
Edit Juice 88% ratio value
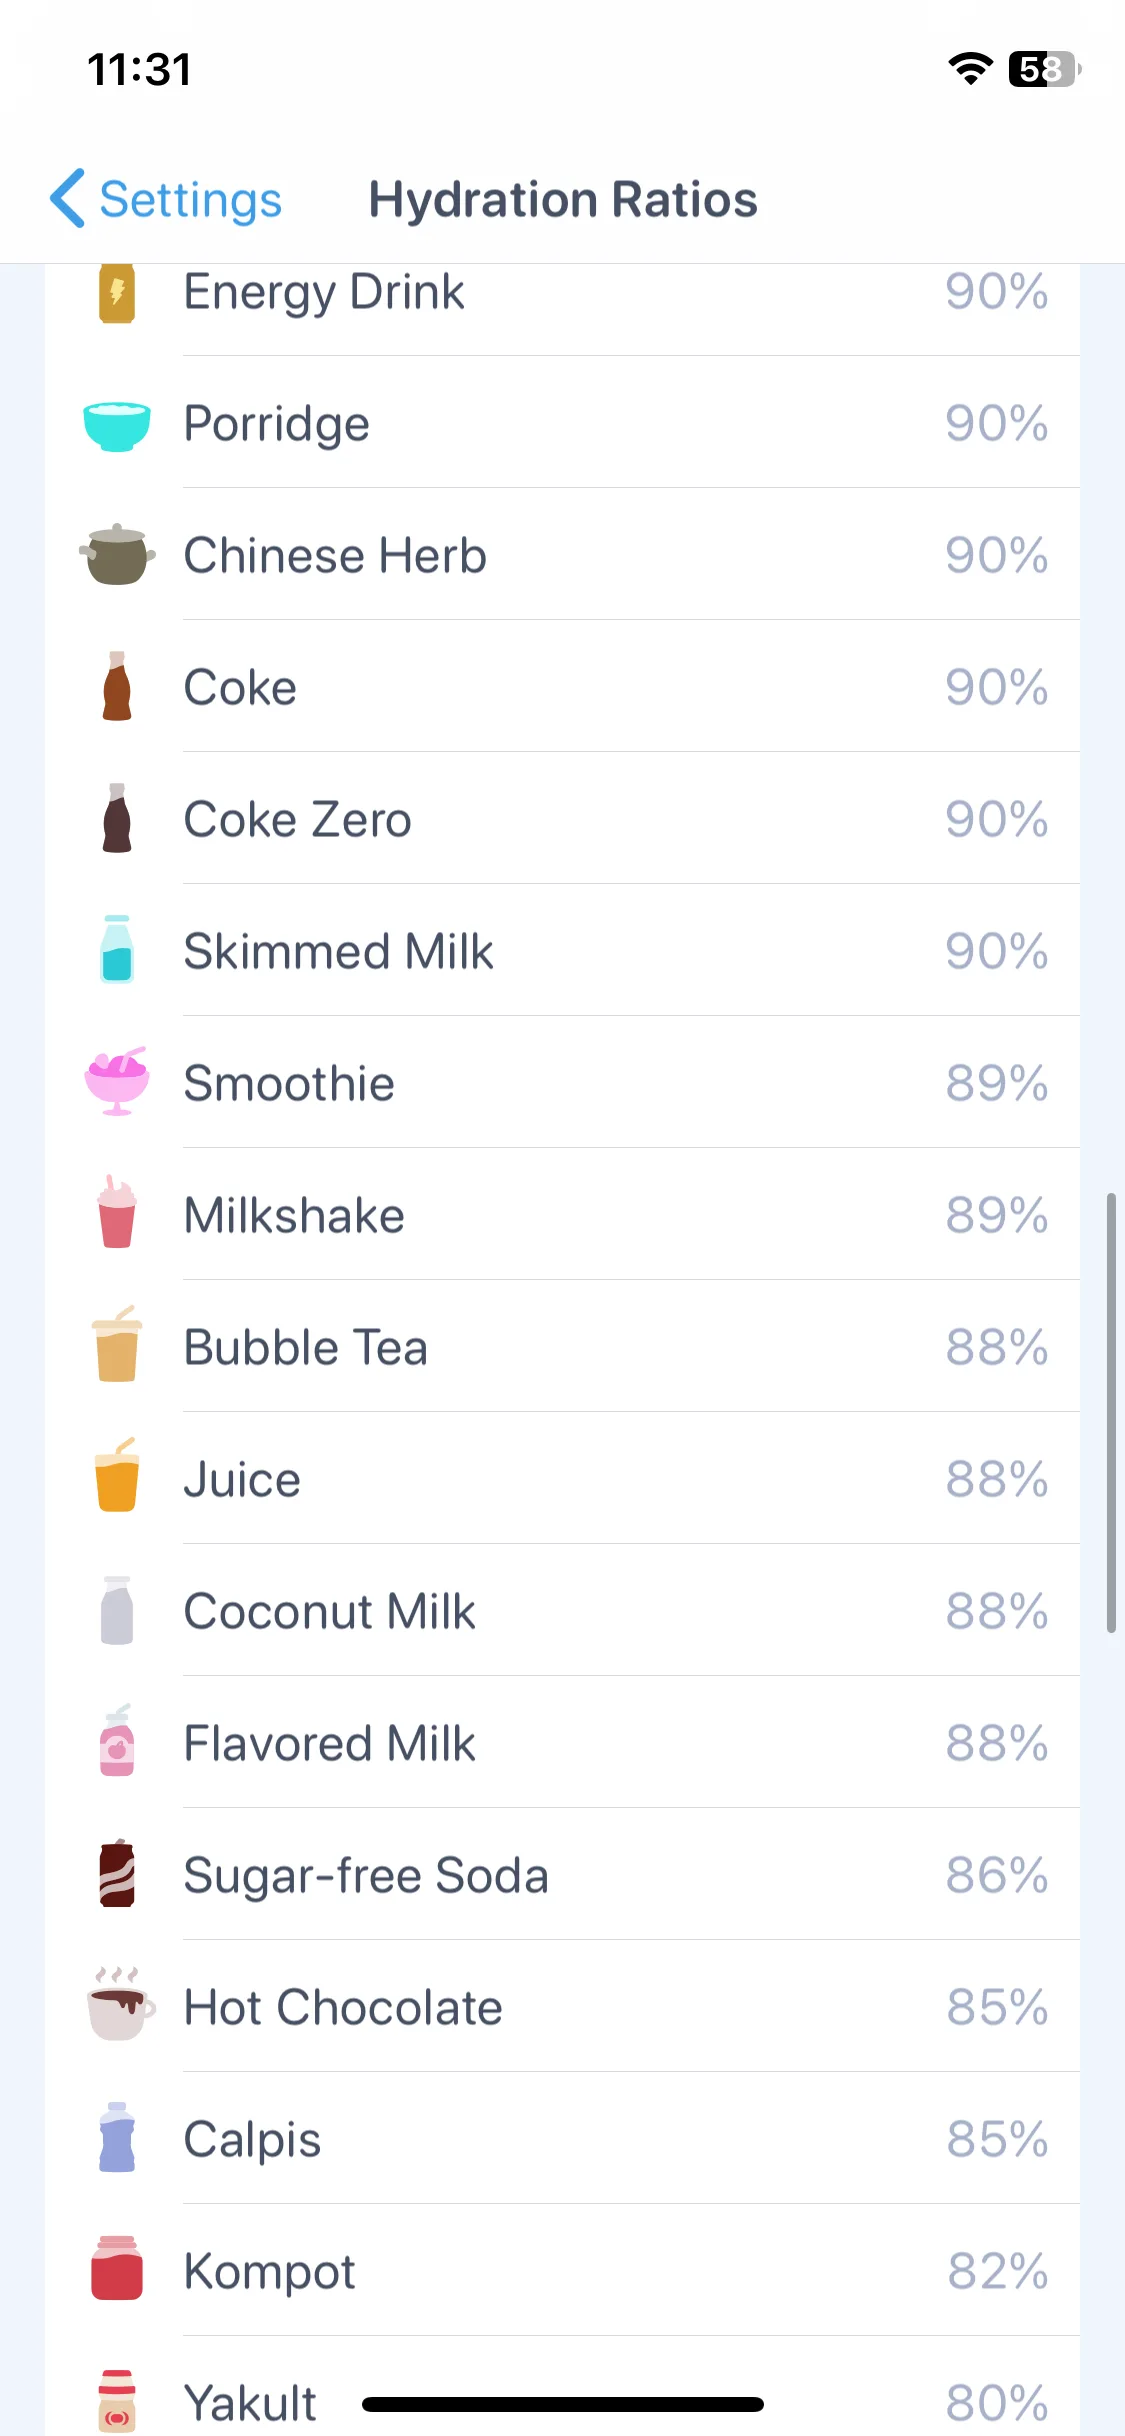(996, 1479)
